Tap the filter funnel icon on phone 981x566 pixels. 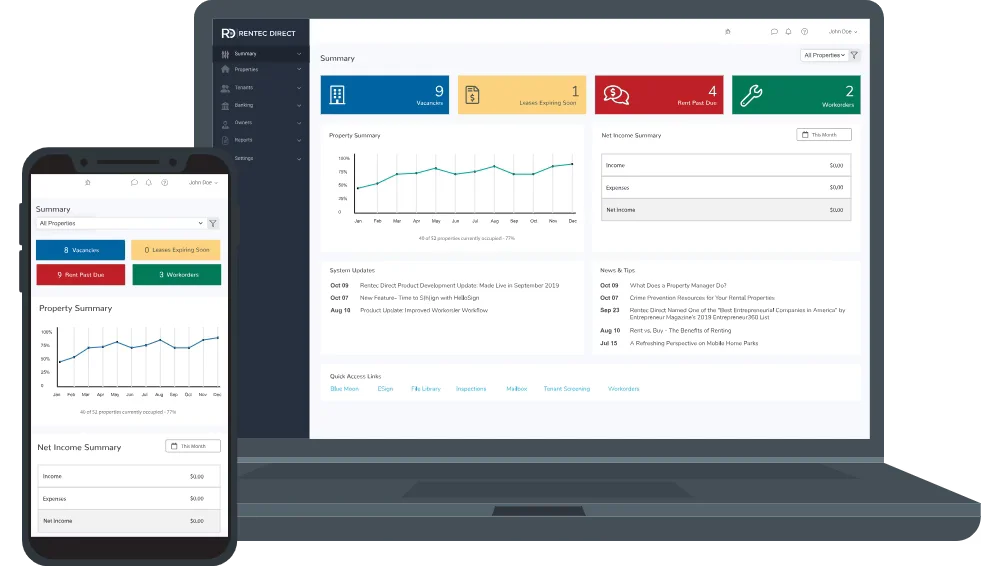[213, 223]
